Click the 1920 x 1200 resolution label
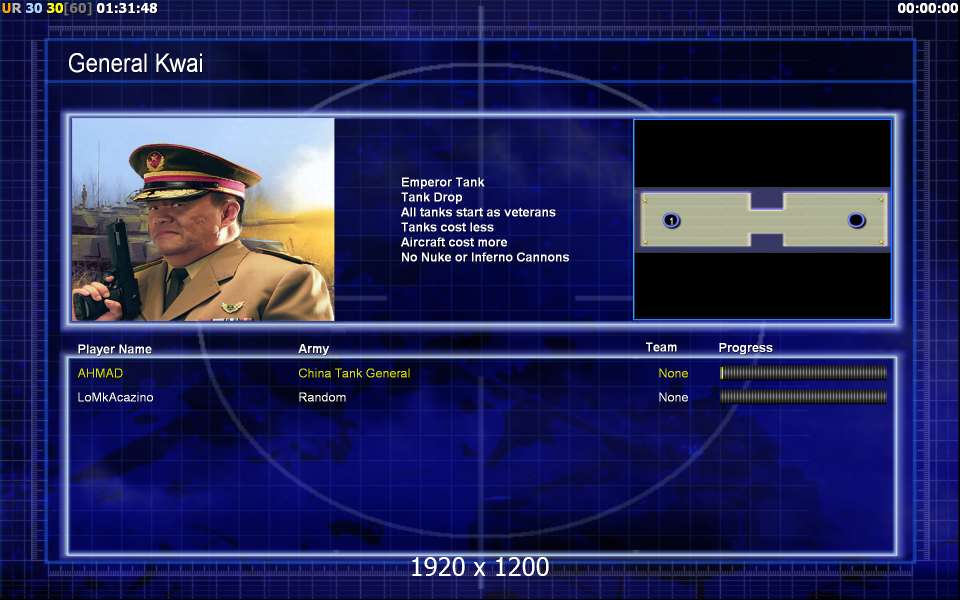Screen dimensions: 960x600 (x=479, y=567)
